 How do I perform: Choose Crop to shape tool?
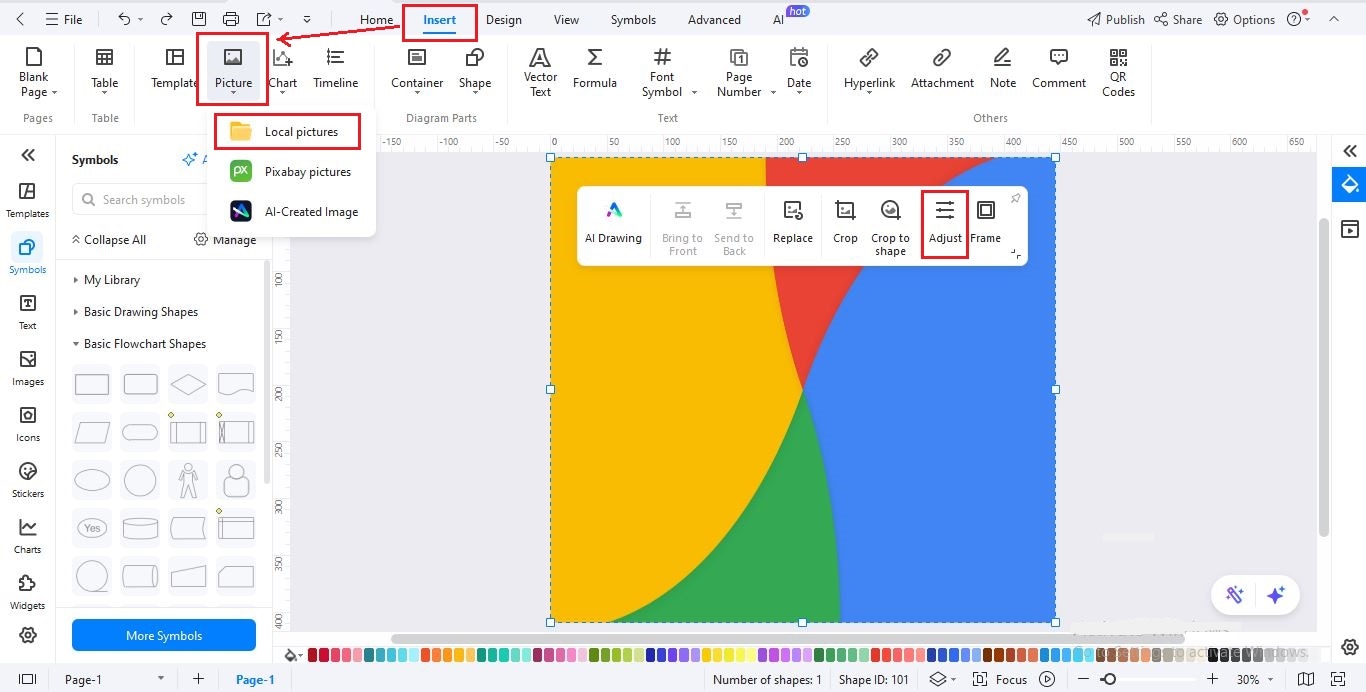point(890,228)
